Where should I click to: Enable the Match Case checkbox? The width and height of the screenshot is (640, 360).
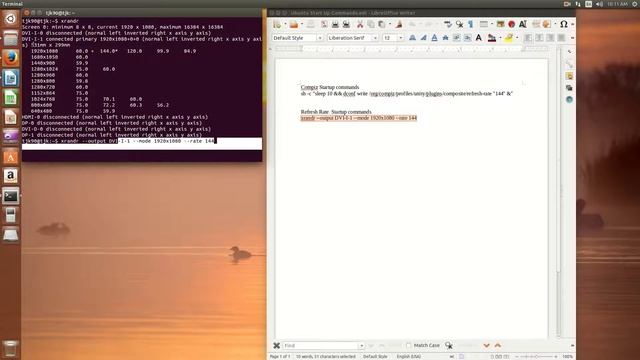pos(409,345)
